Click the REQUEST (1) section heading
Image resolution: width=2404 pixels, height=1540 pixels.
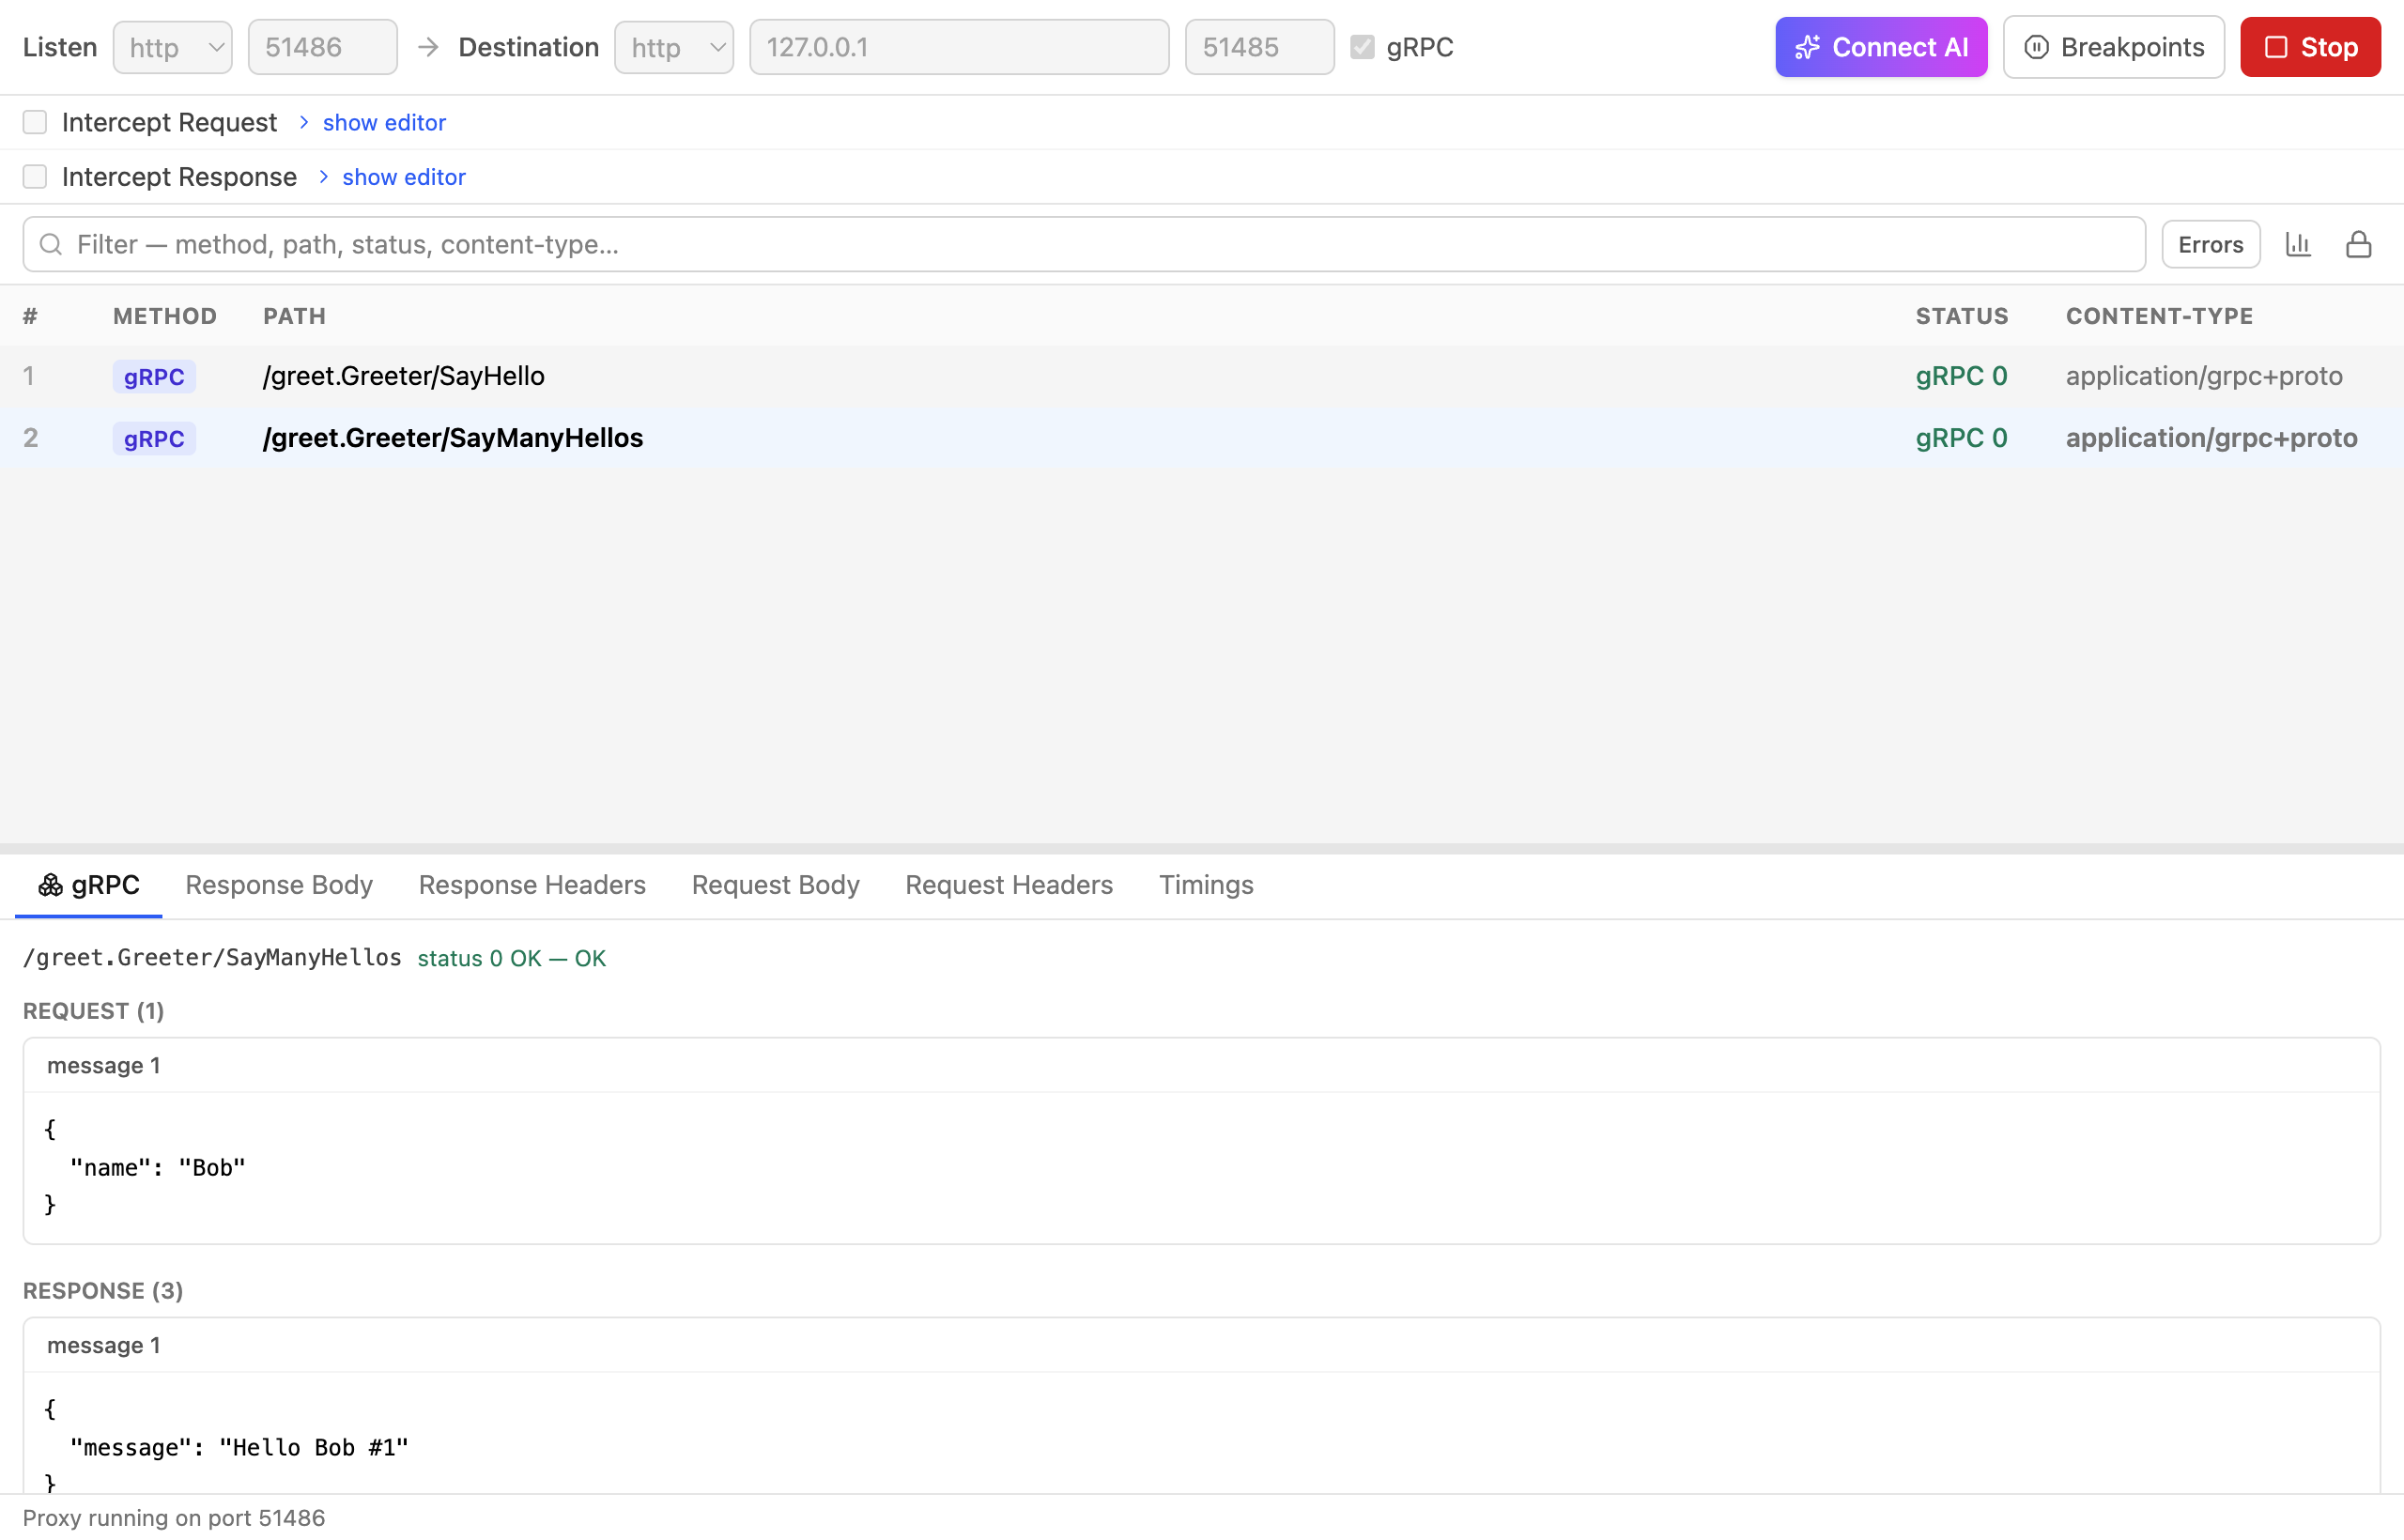(x=93, y=1011)
